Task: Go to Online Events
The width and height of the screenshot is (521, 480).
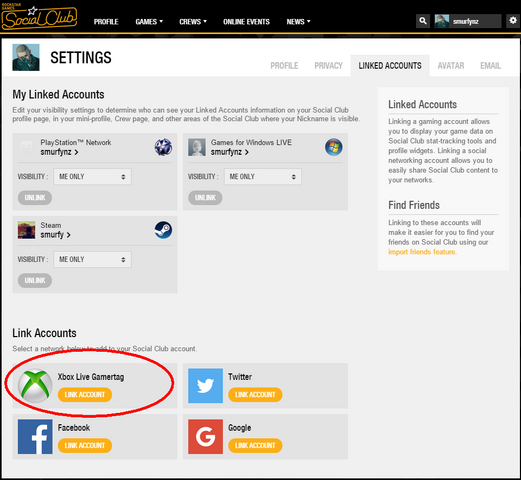Action: point(246,22)
